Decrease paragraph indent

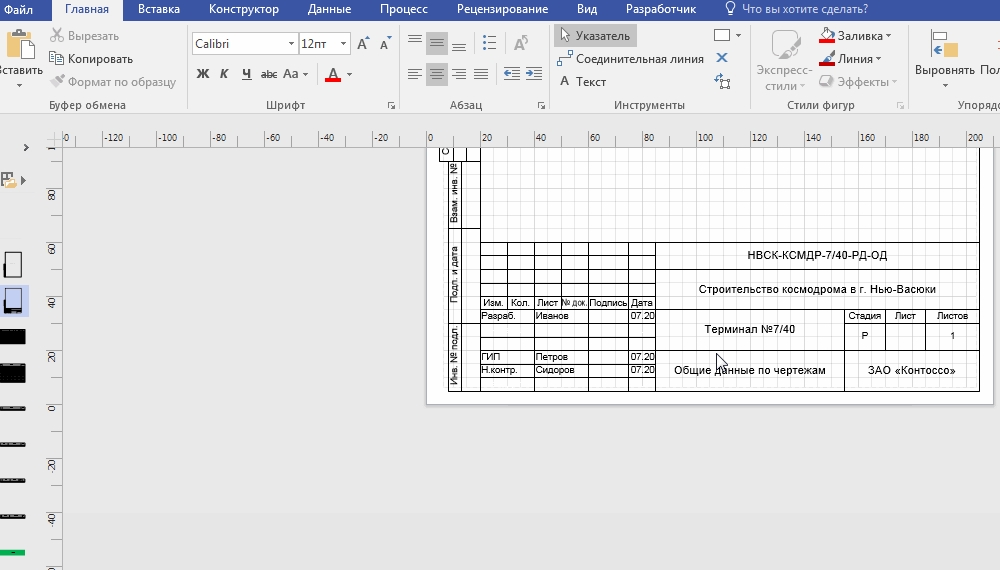pos(511,74)
